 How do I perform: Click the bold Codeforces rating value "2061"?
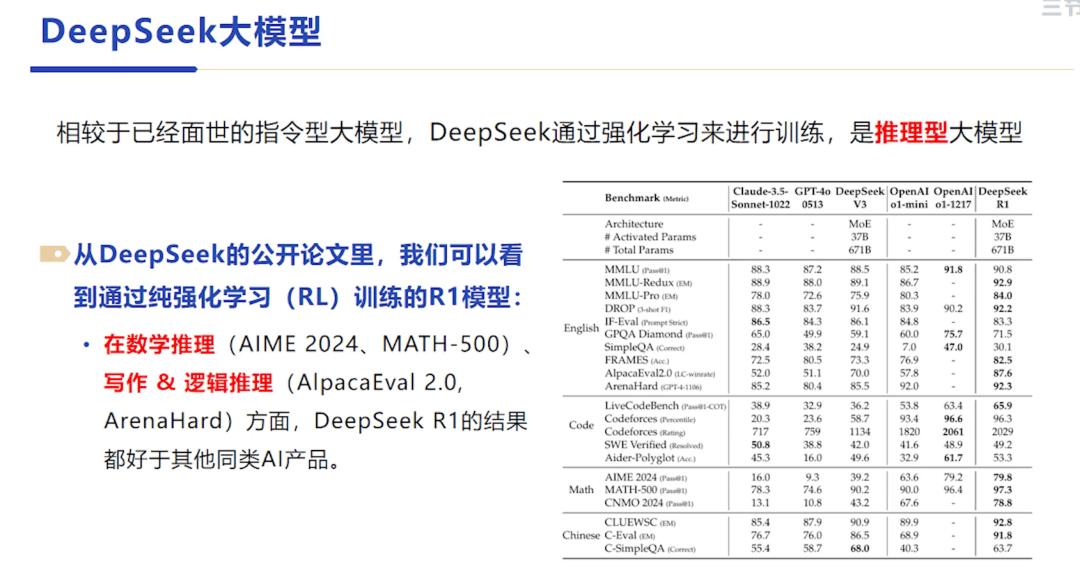pos(953,432)
